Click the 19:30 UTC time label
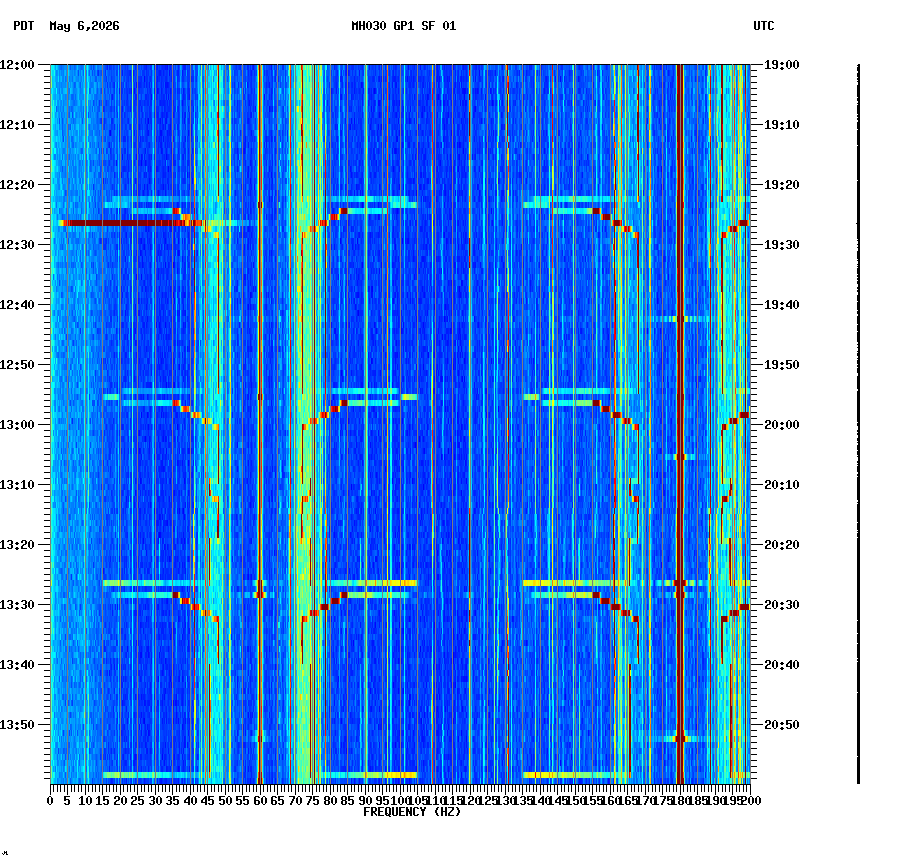Screen dimensions: 902x864 (782, 245)
